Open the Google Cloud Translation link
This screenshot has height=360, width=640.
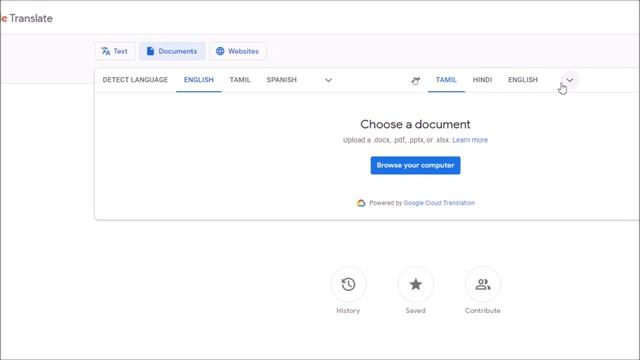pyautogui.click(x=439, y=203)
